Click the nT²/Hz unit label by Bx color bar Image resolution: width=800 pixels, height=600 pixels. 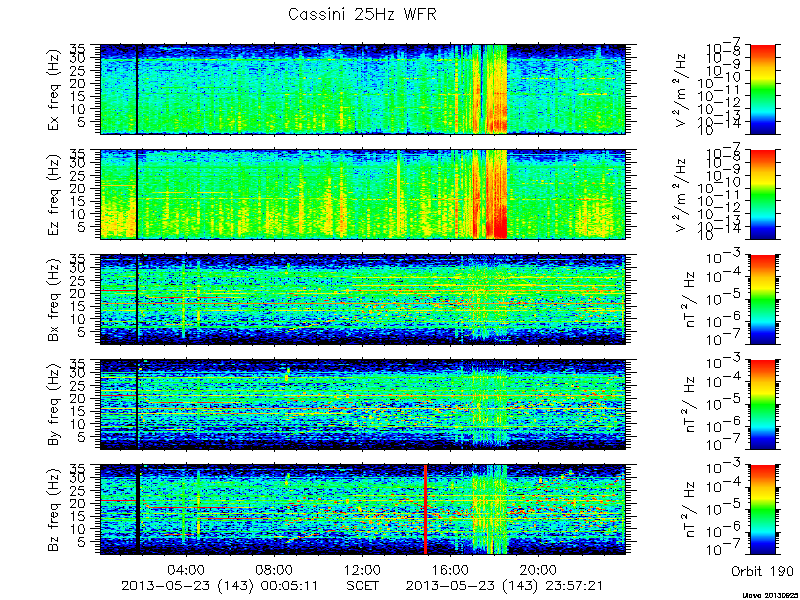(692, 299)
